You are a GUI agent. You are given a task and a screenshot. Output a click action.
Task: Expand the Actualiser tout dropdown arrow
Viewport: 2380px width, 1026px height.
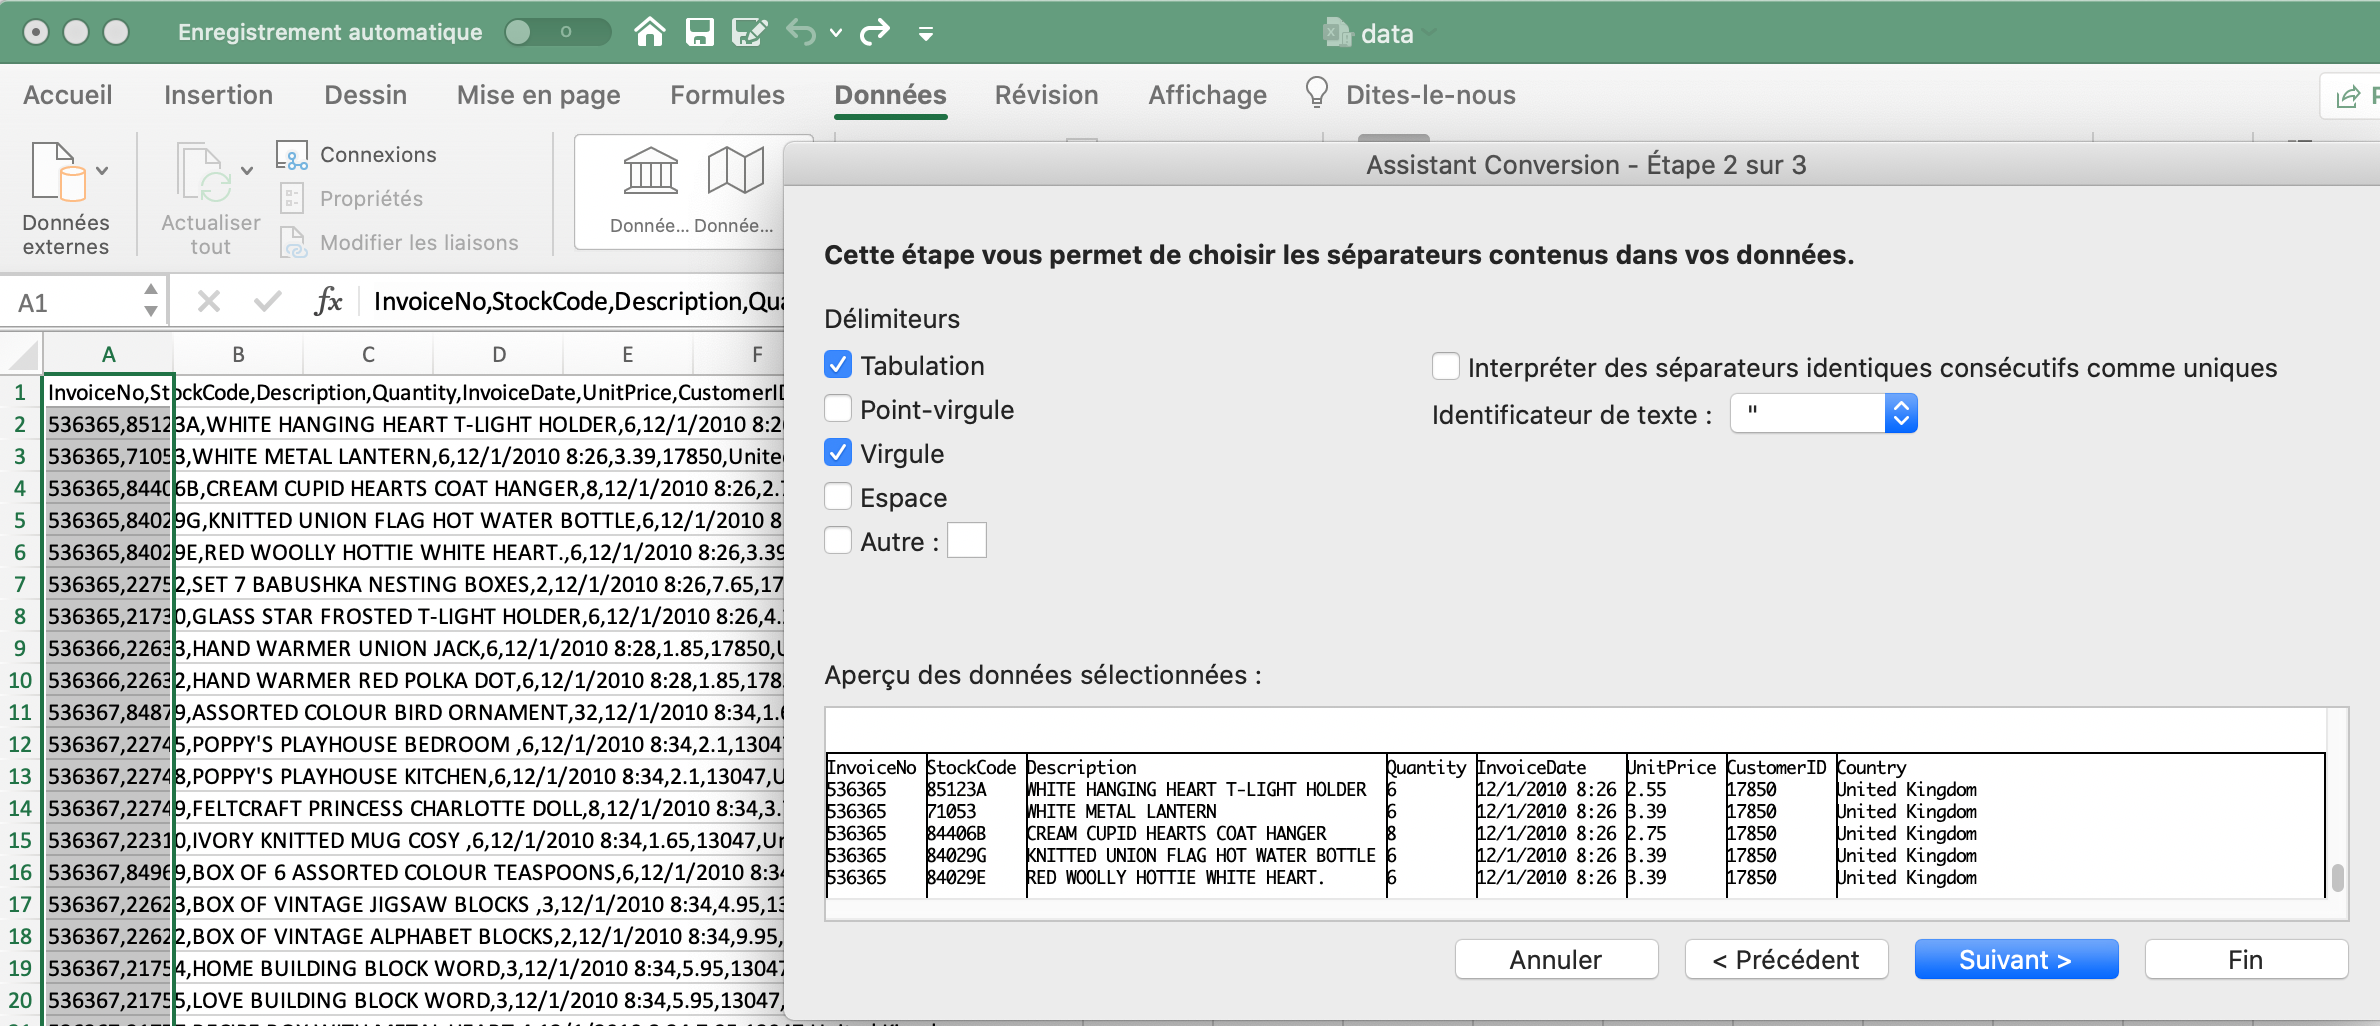247,171
